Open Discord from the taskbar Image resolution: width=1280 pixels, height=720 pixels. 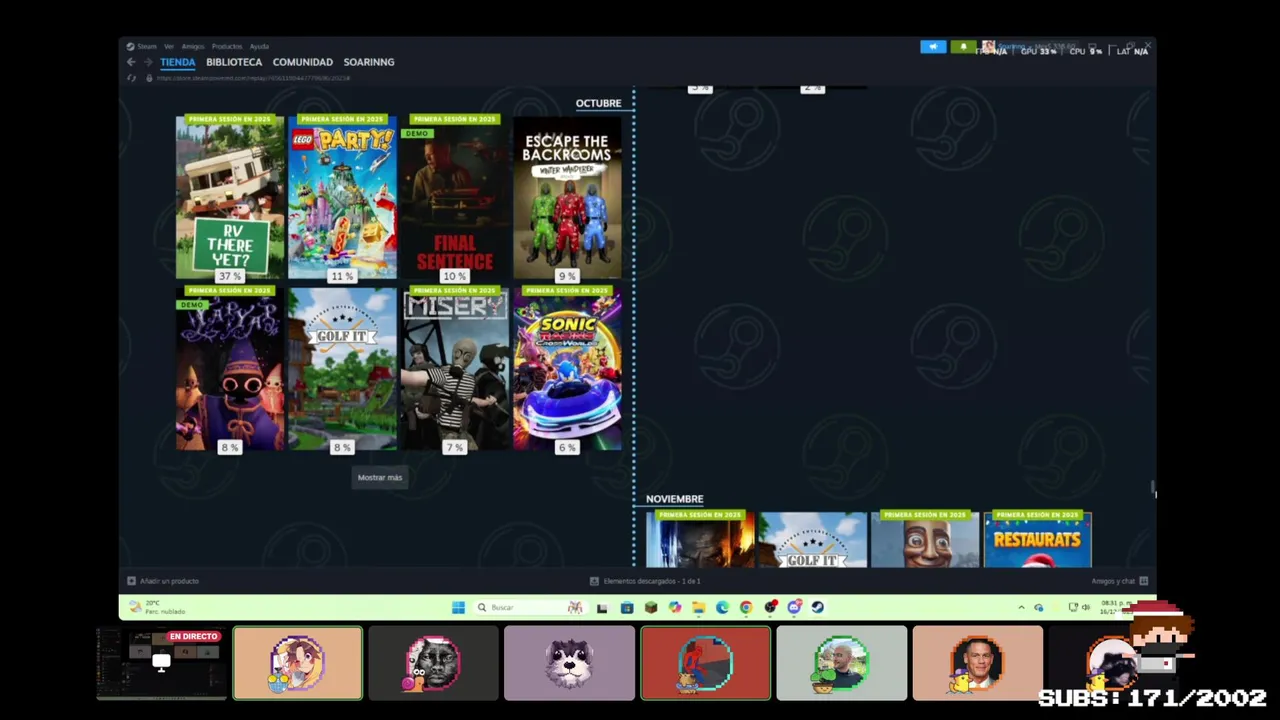point(794,607)
